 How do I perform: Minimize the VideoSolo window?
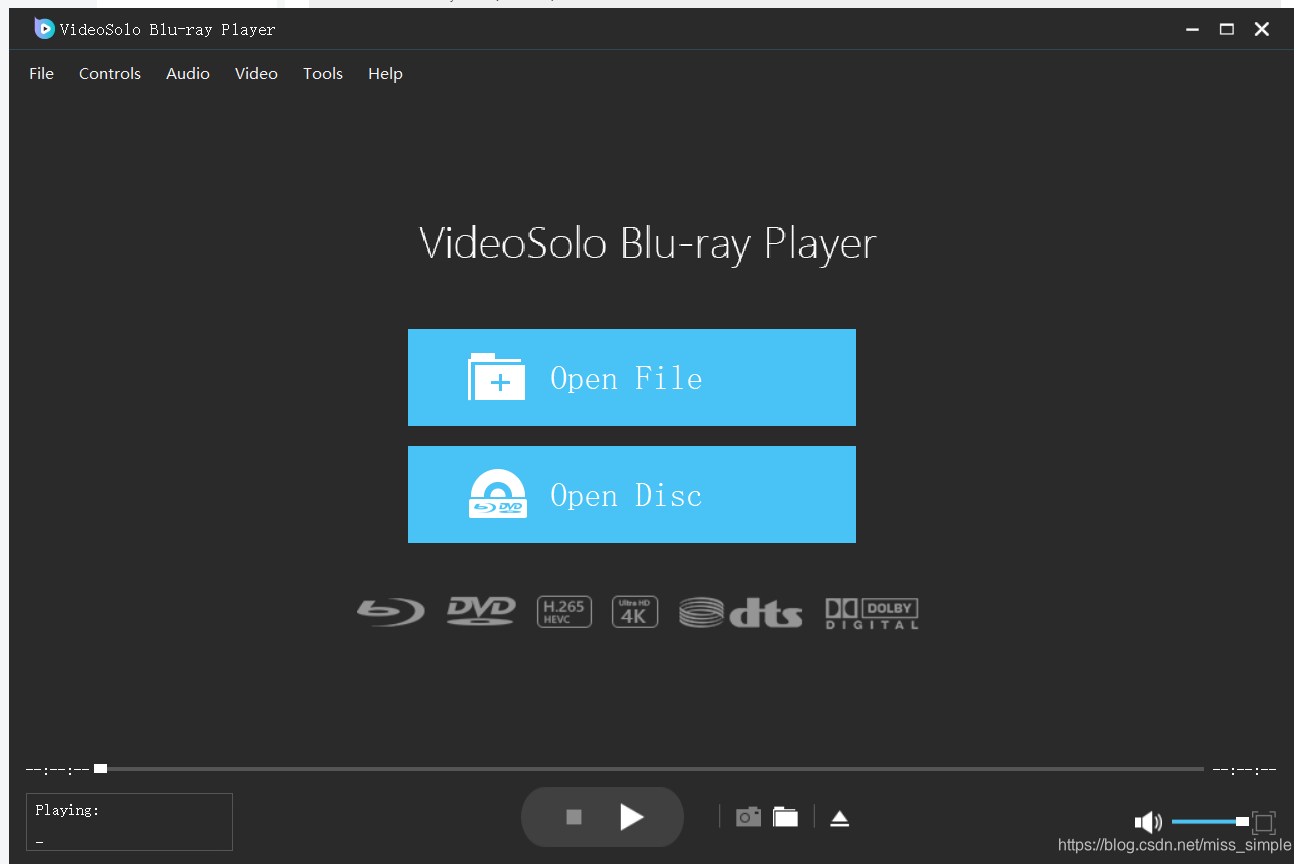click(1192, 29)
